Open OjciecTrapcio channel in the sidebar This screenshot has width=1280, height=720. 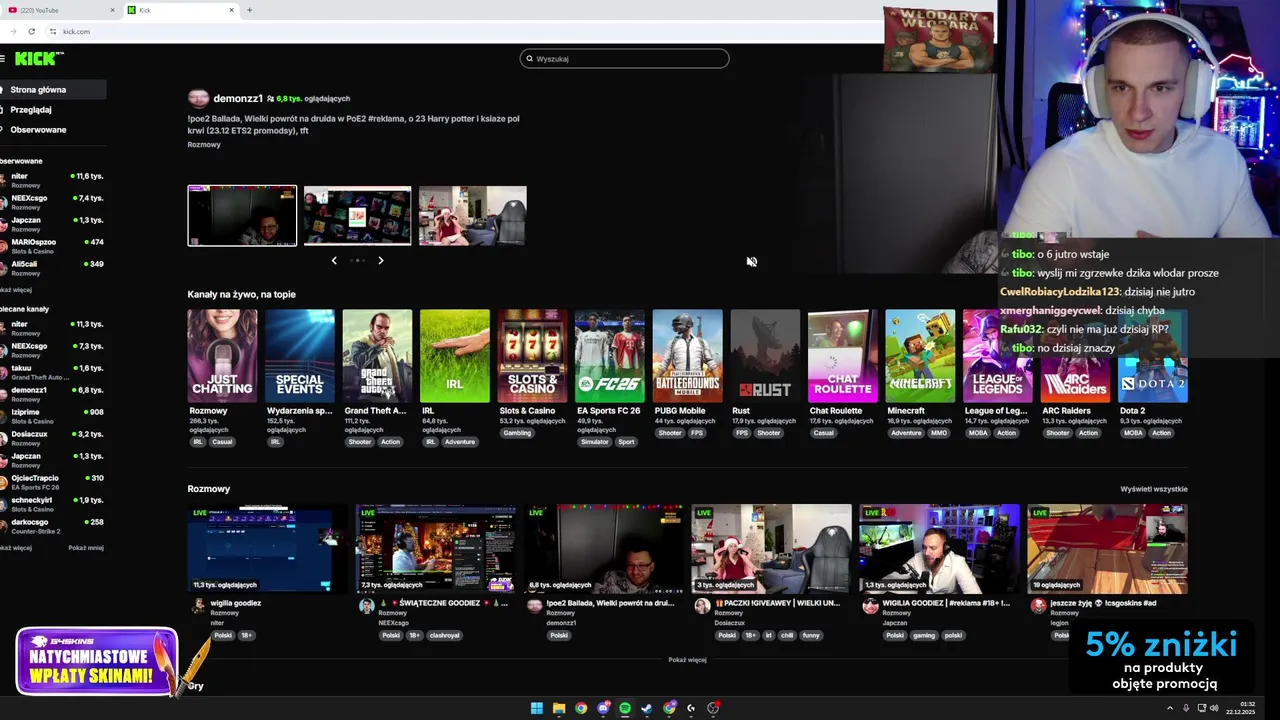point(53,482)
